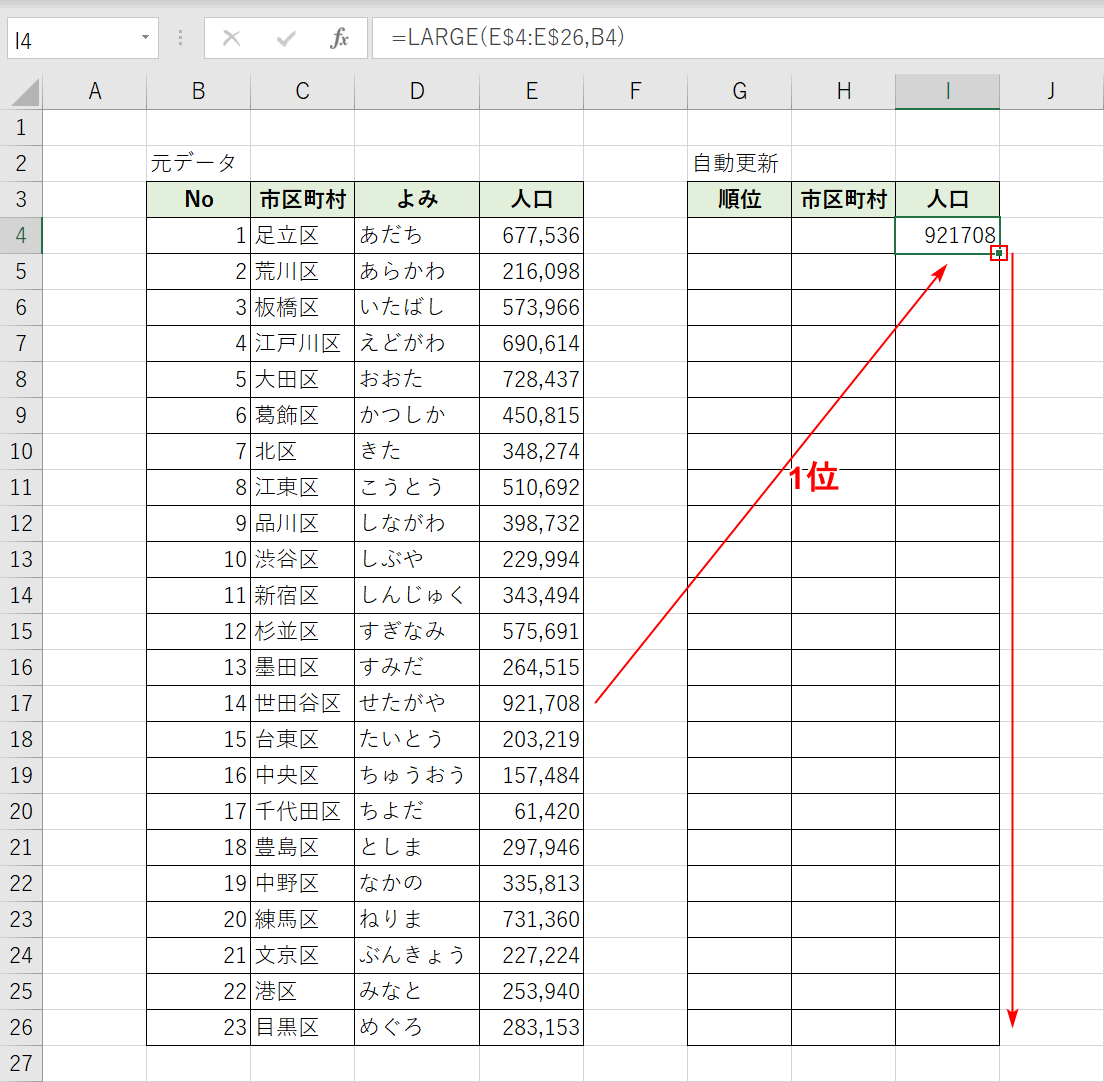This screenshot has height=1082, width=1104.
Task: Click the 'No' header cell
Action: coord(199,199)
